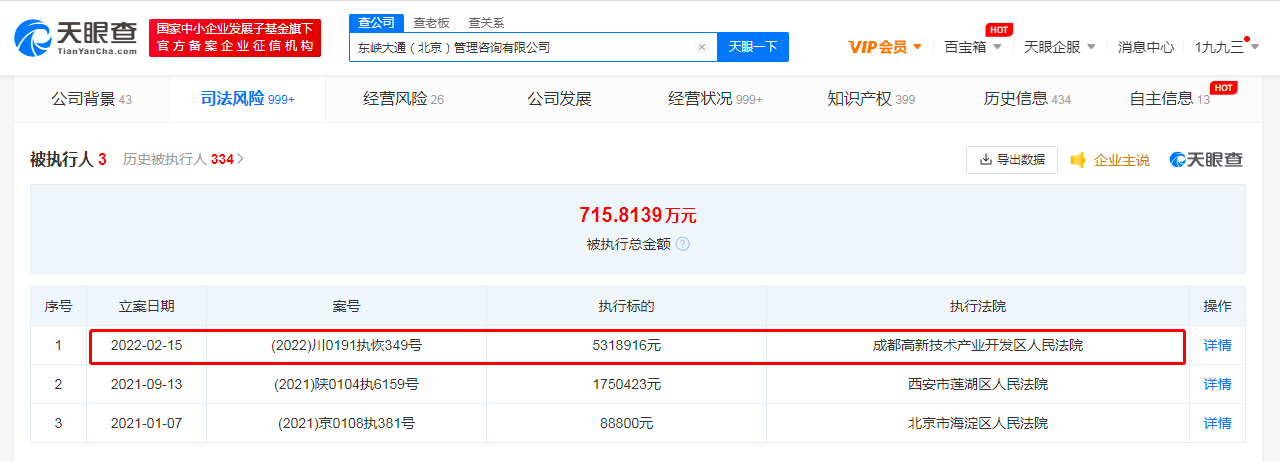The image size is (1280, 462).
Task: Click the 715.8139万元 total amount
Action: point(638,214)
